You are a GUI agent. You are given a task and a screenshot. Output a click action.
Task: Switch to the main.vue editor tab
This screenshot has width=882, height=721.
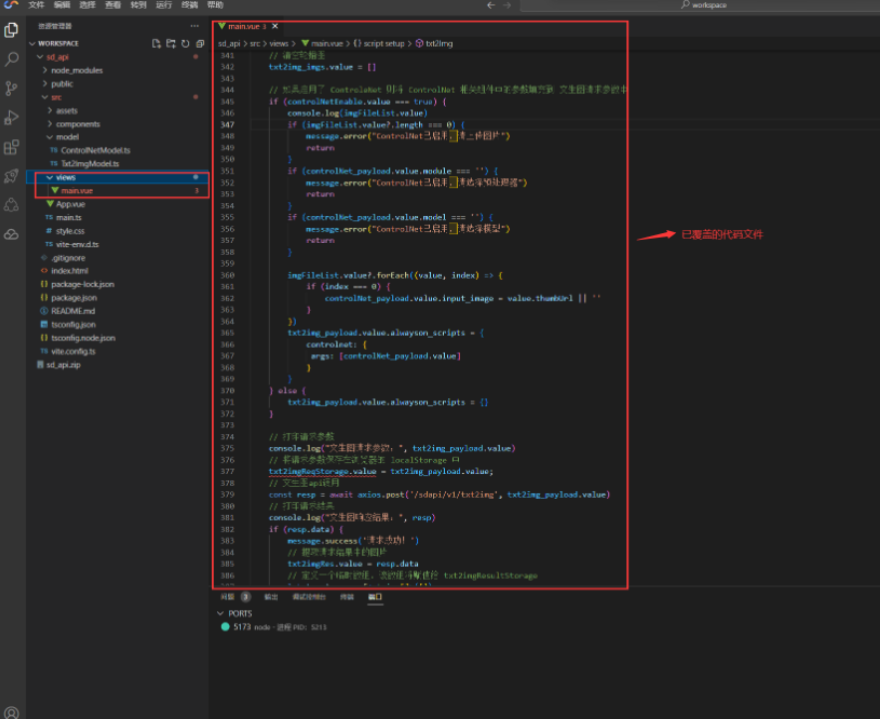[x=248, y=26]
